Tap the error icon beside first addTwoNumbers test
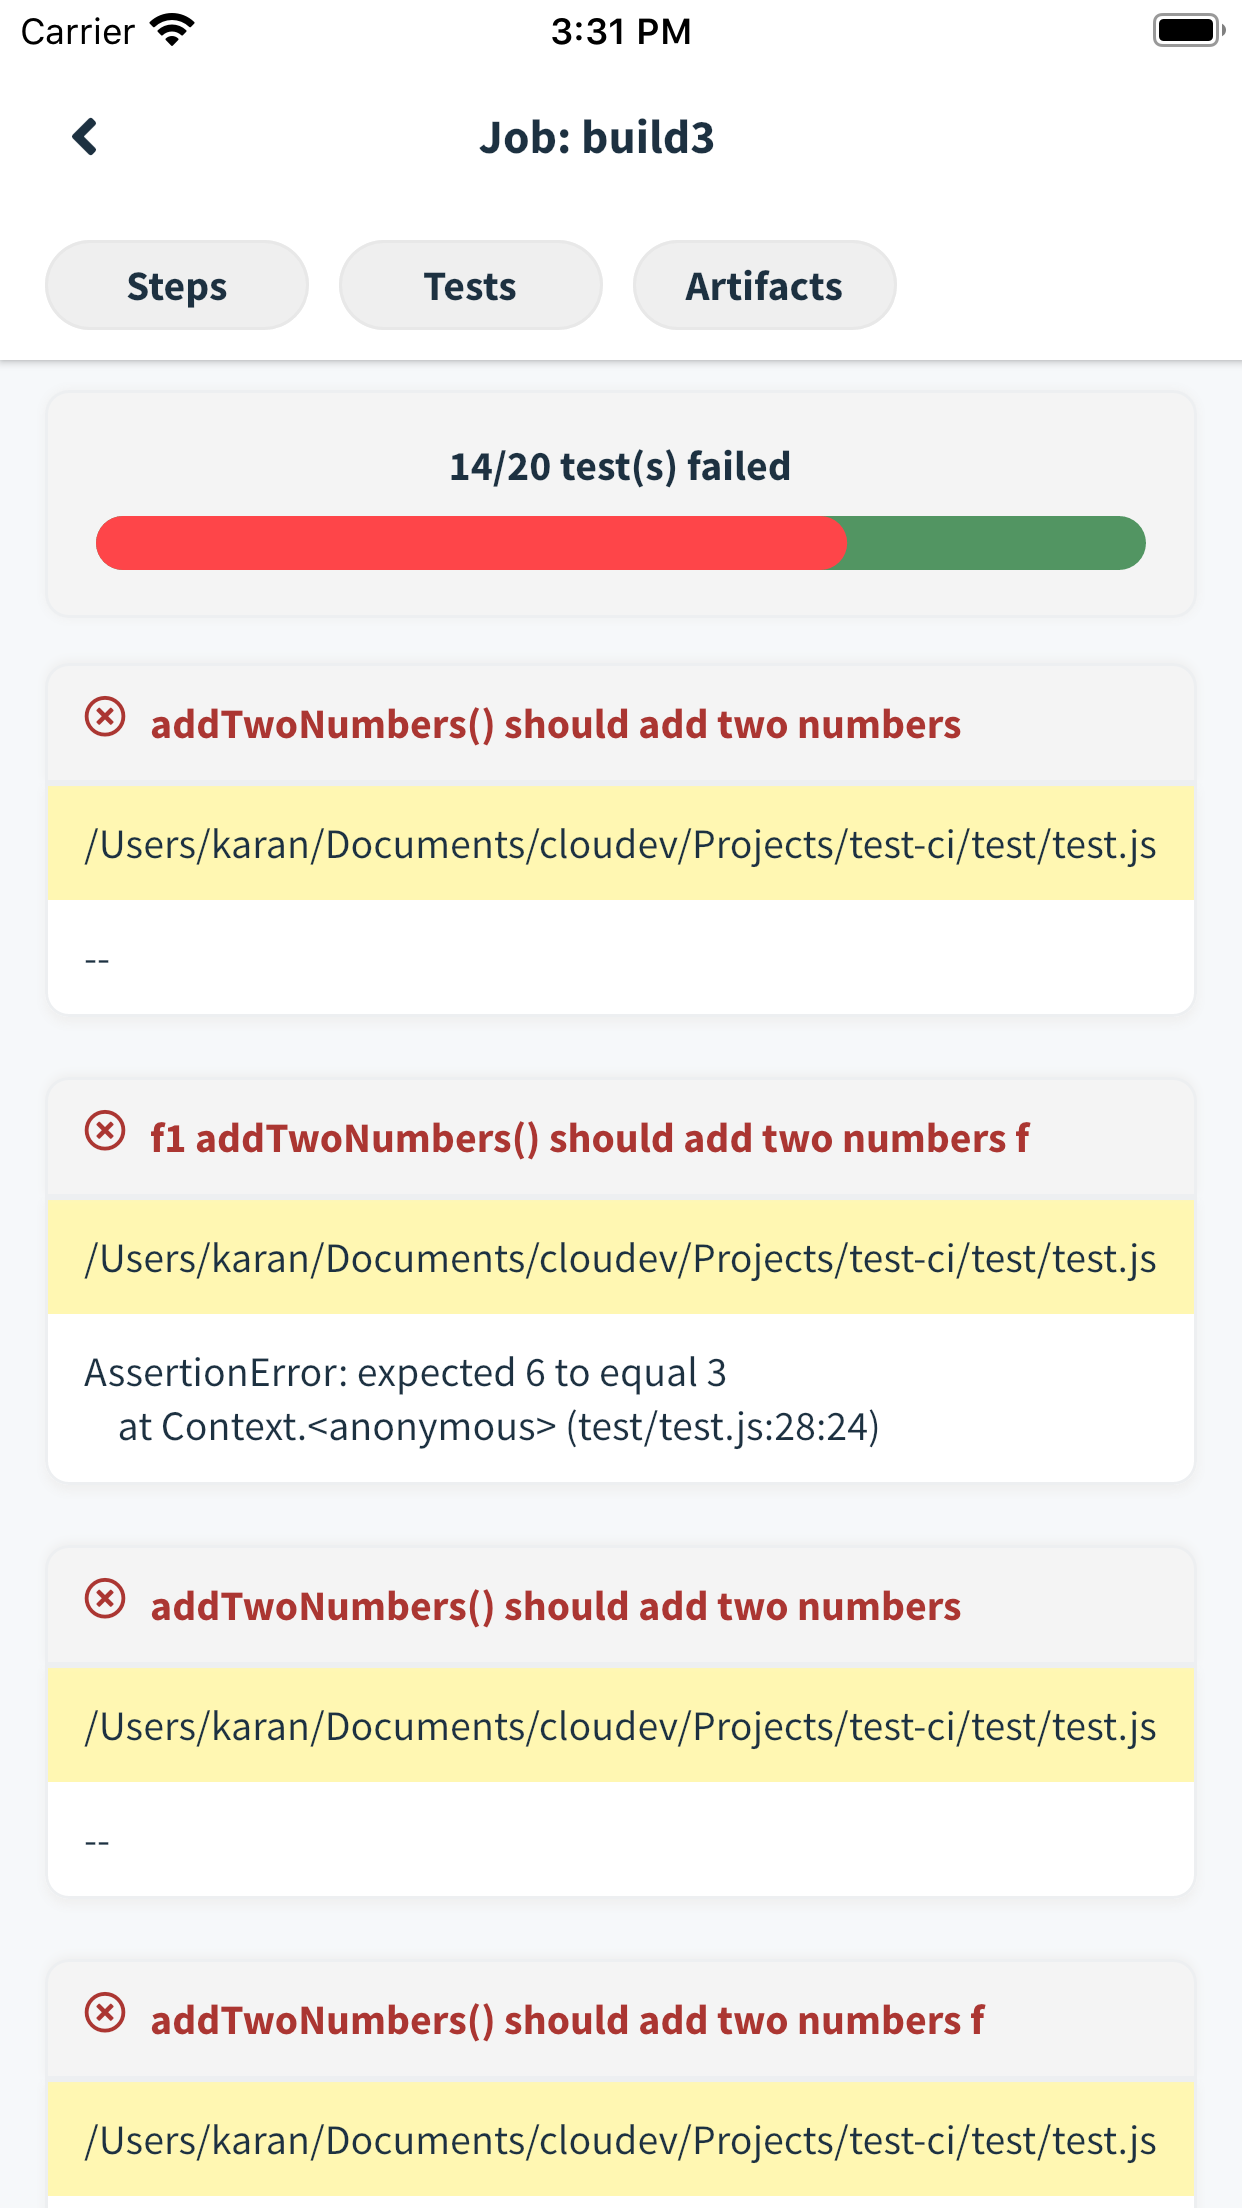 [105, 718]
